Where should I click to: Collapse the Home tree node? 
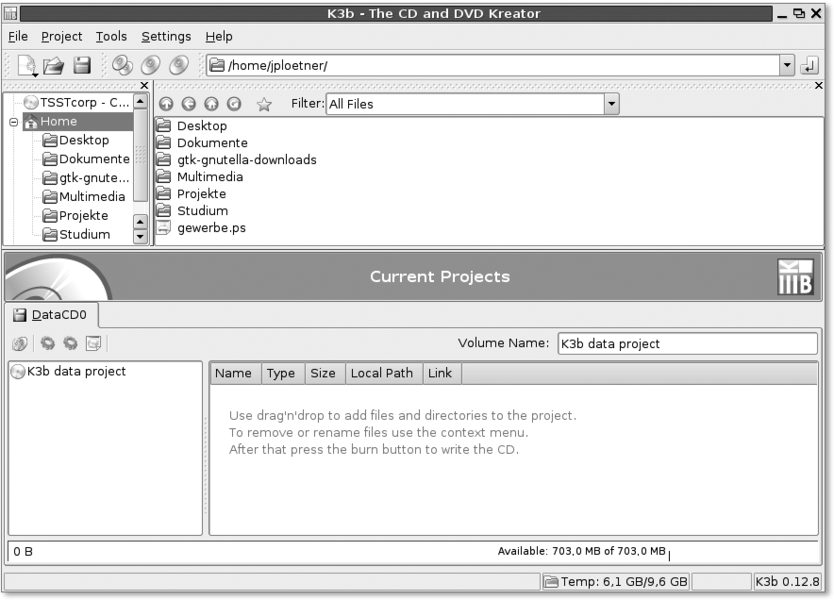click(x=14, y=122)
